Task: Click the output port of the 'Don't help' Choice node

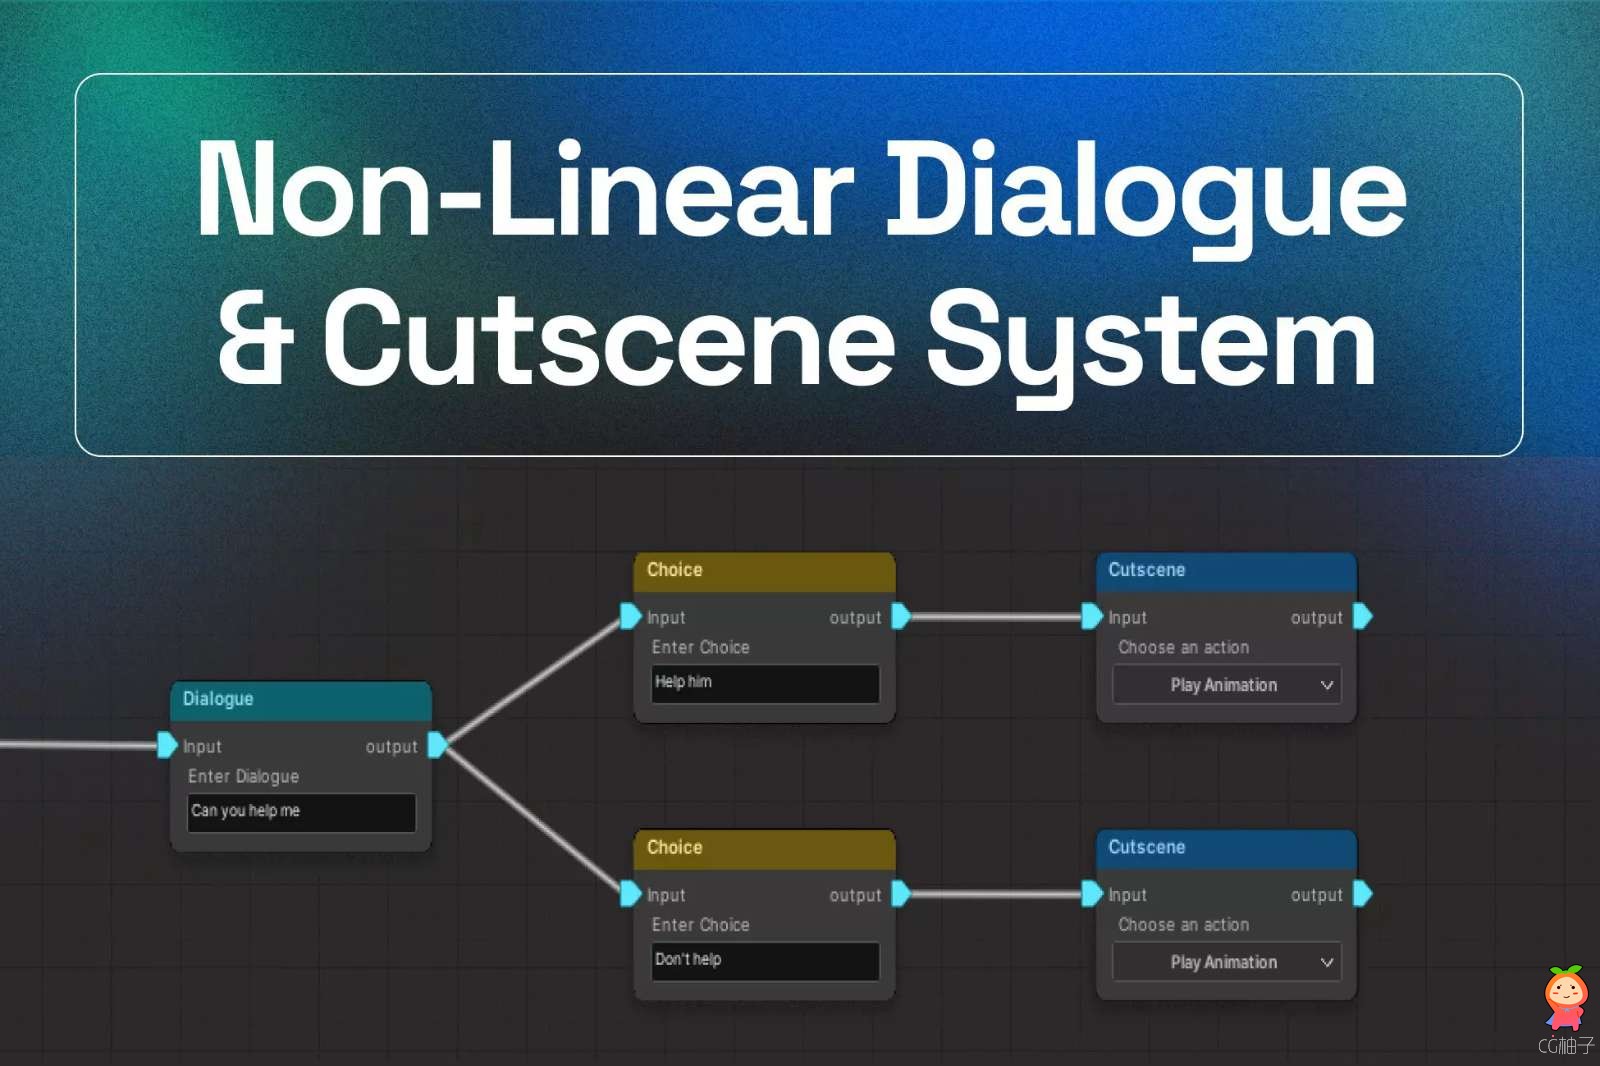Action: pos(900,893)
